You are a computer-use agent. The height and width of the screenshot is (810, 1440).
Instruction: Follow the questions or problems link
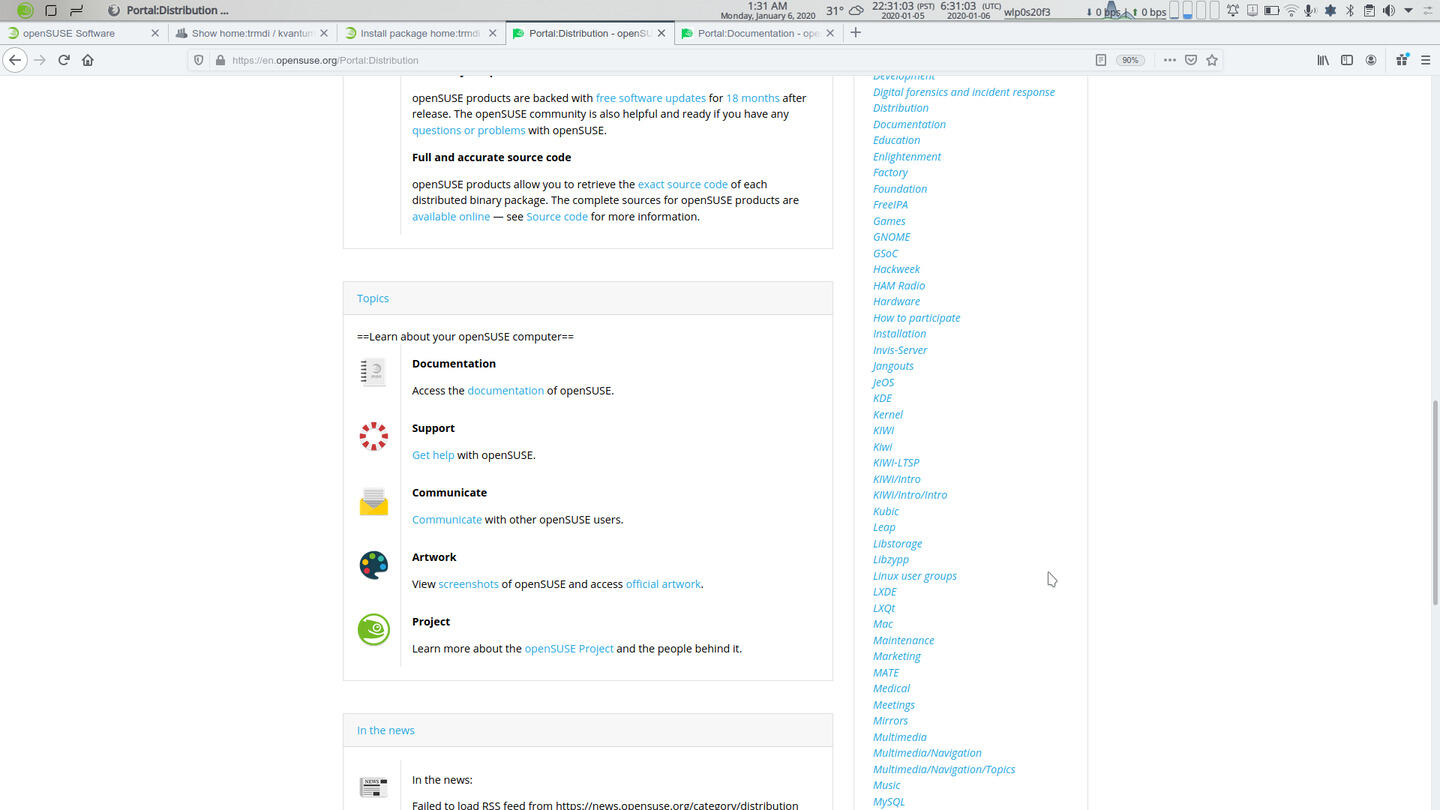point(468,130)
